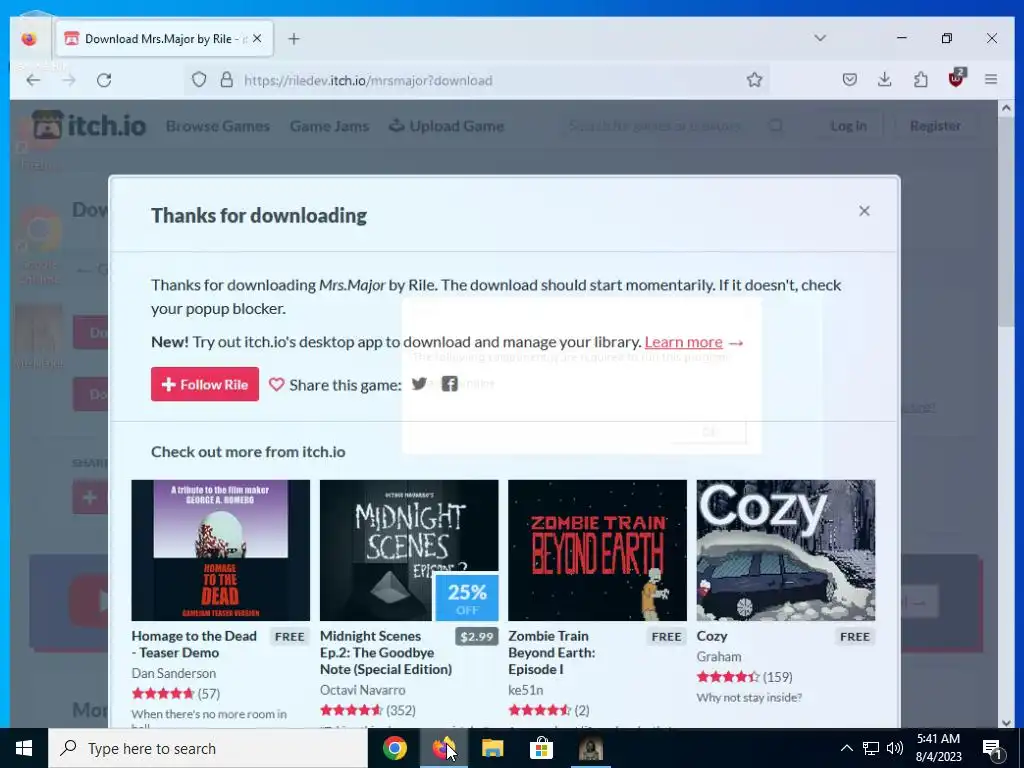Click the itch.io logo
The image size is (1024, 768).
[x=89, y=125]
